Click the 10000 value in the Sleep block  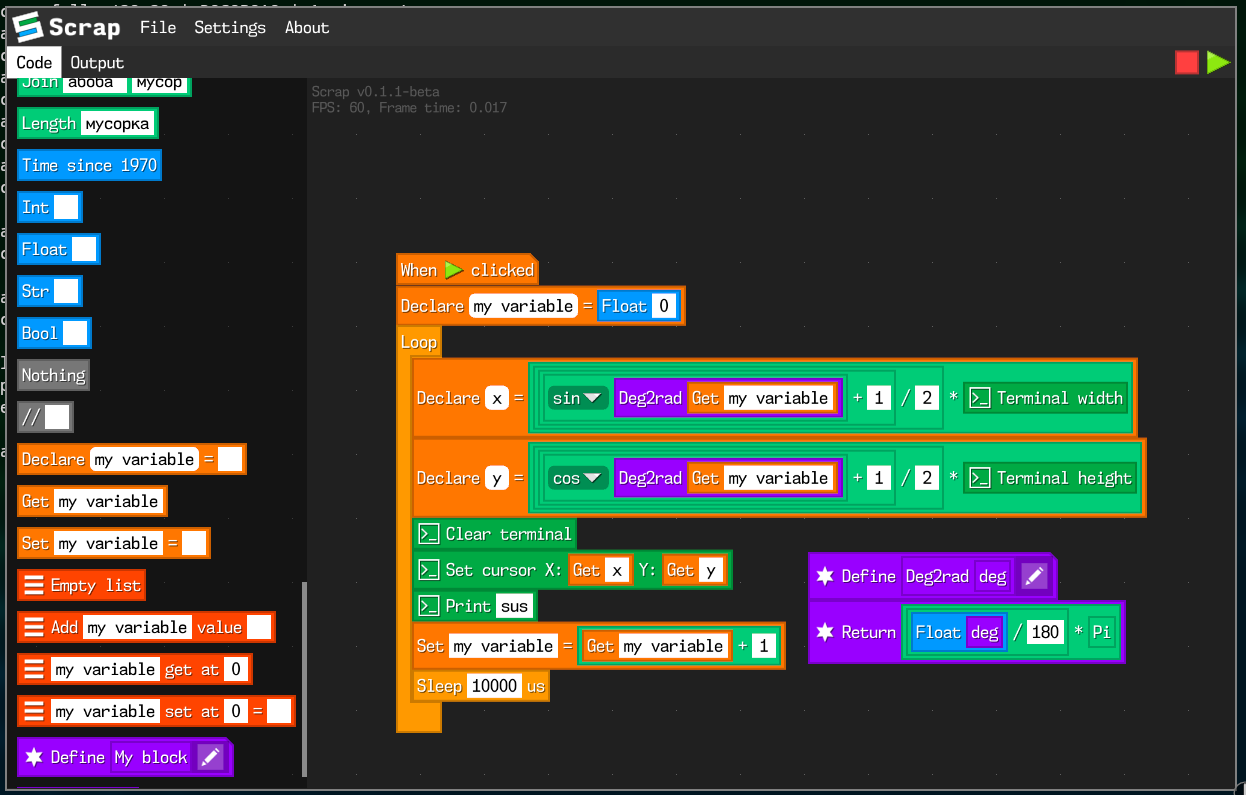click(494, 685)
